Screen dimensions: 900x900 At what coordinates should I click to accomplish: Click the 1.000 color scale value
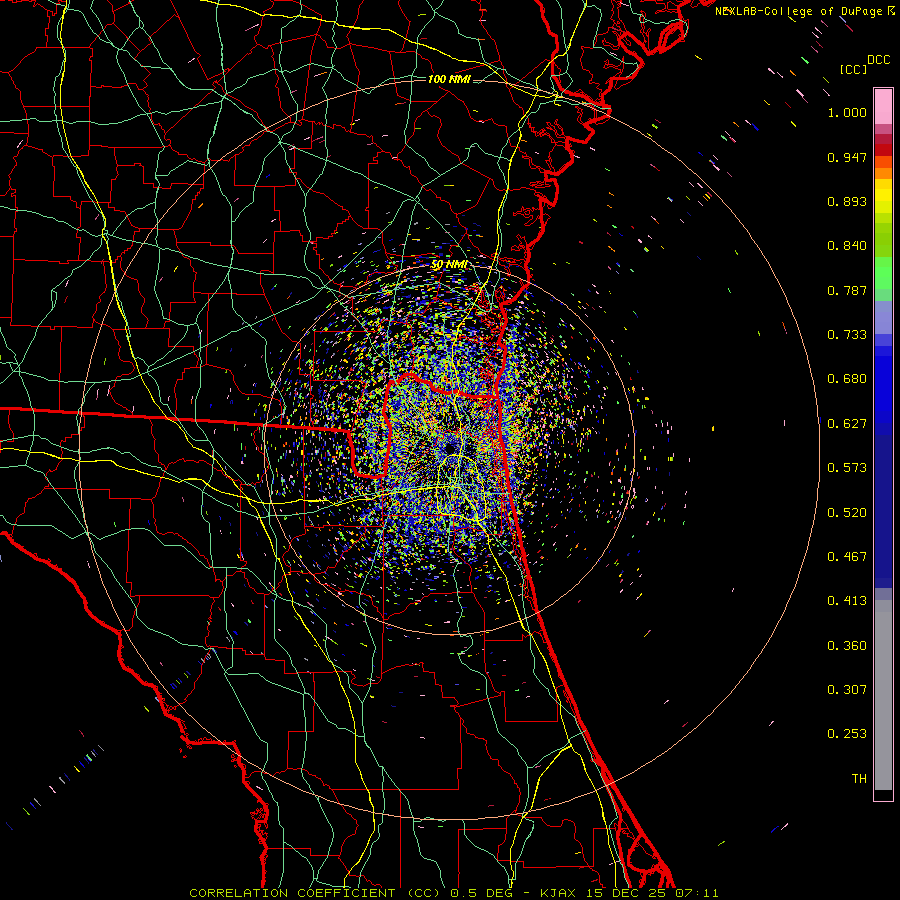(x=847, y=112)
